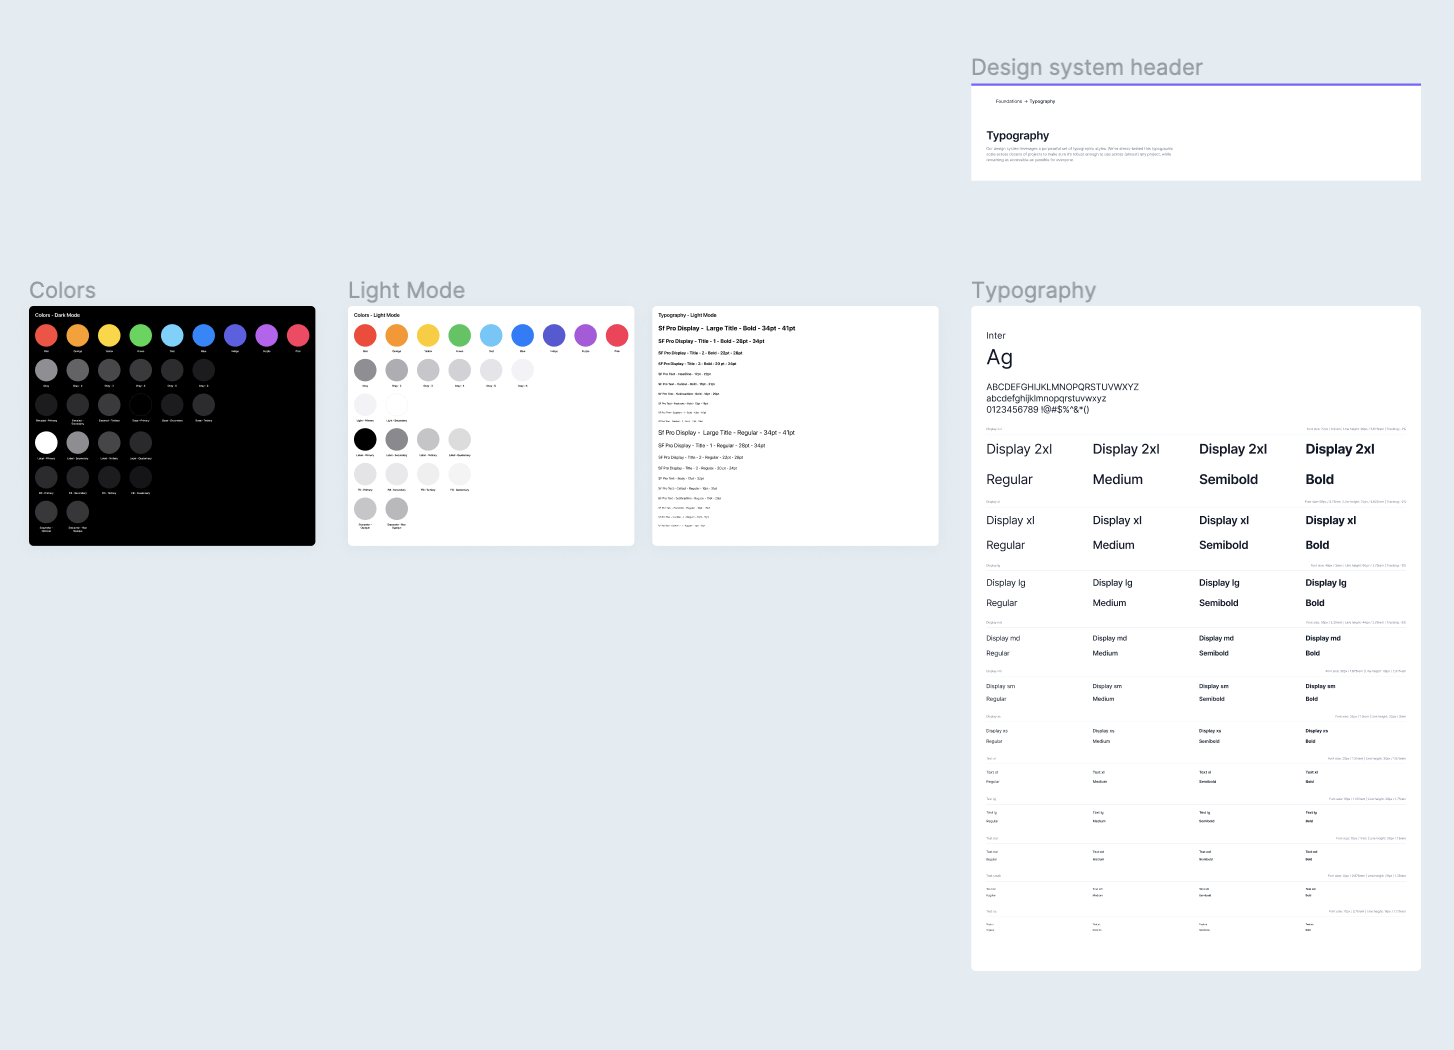
Task: Click the Teal swatch in Colors - Light Mode
Action: pyautogui.click(x=491, y=335)
